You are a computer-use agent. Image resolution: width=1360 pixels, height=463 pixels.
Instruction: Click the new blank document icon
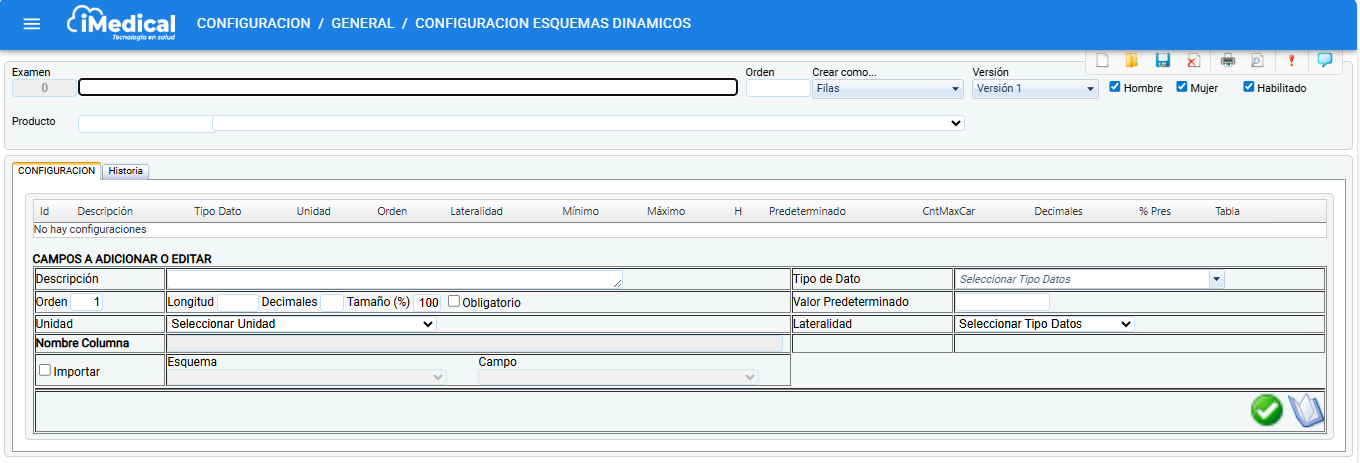coord(1102,60)
